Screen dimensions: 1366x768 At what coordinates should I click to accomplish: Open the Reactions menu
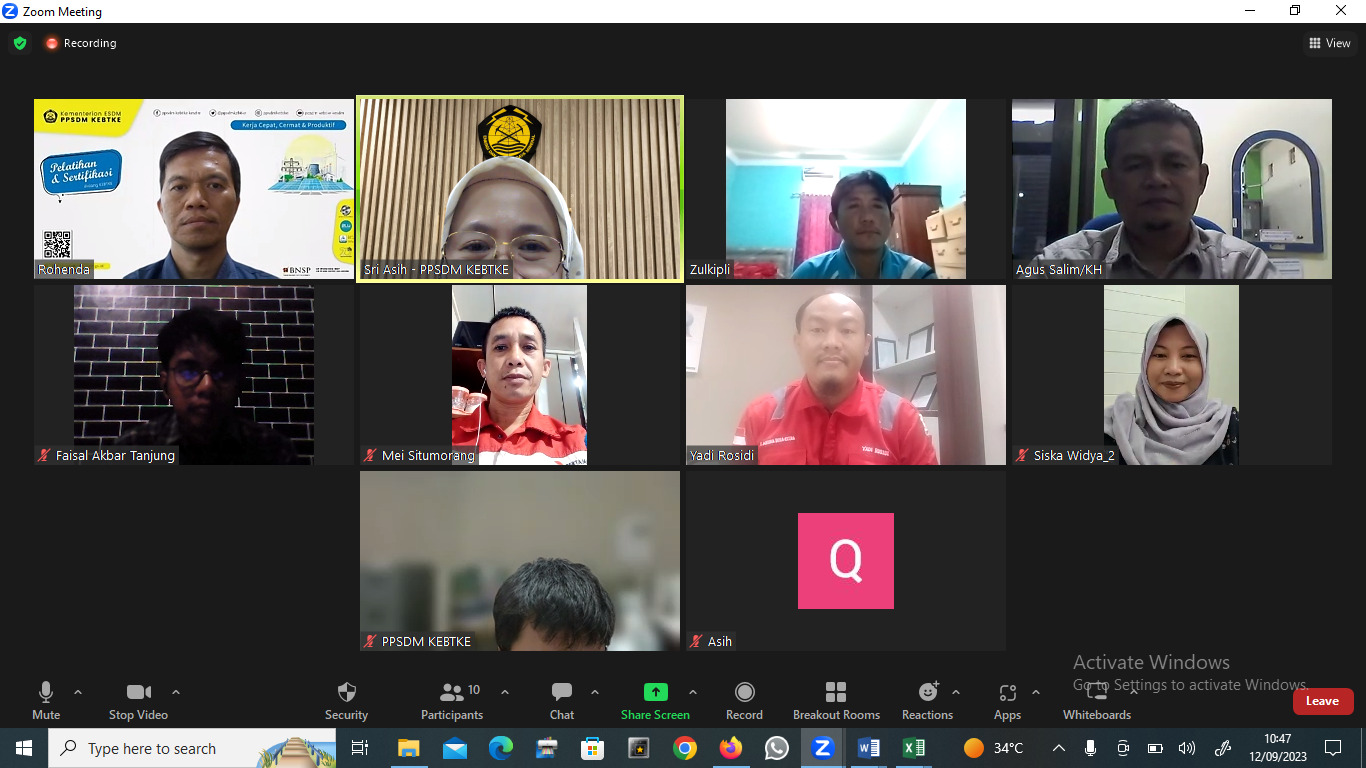[928, 692]
